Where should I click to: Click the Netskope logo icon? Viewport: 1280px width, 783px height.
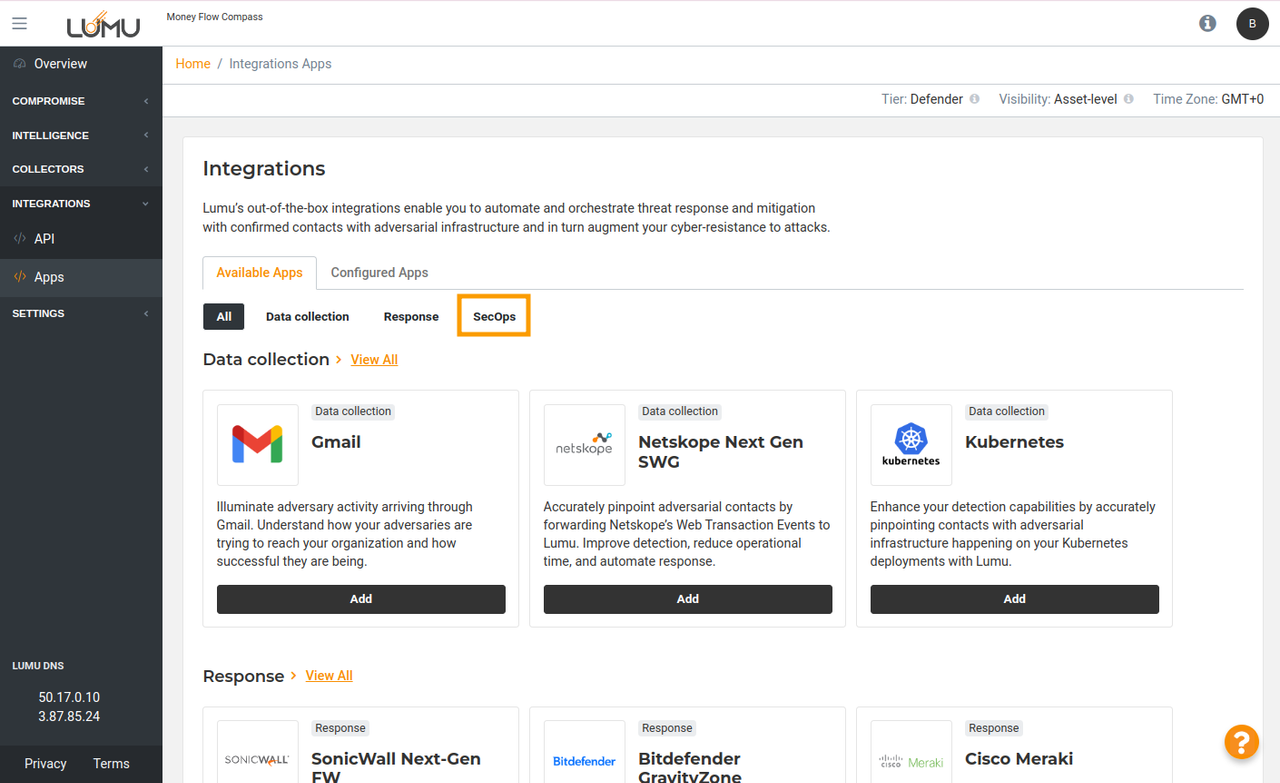pyautogui.click(x=584, y=444)
